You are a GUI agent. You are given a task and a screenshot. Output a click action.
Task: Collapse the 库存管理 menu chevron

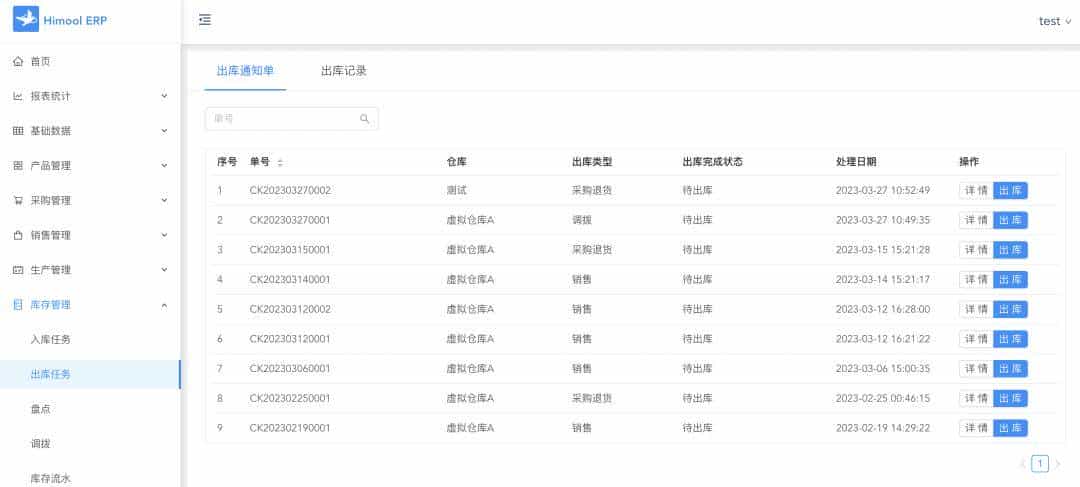(x=164, y=304)
